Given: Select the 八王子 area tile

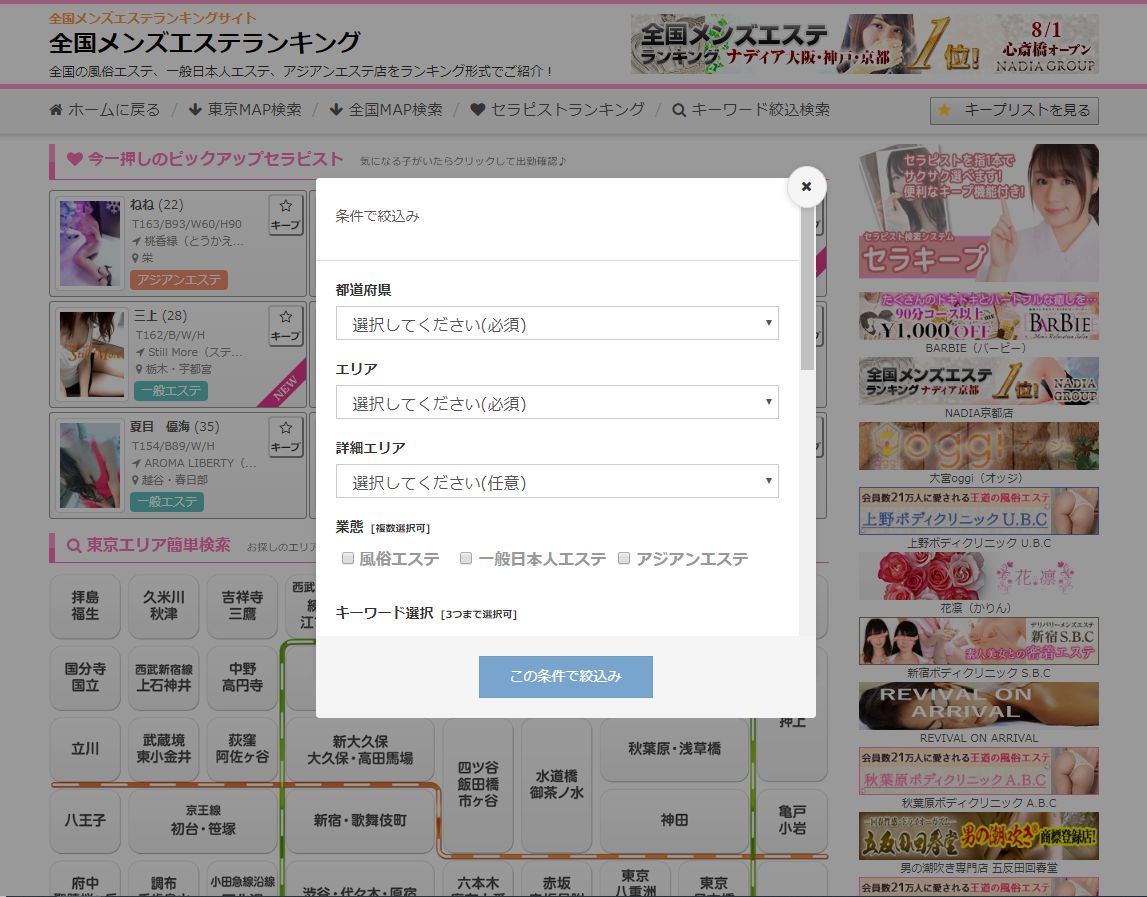Looking at the screenshot, I should (85, 820).
